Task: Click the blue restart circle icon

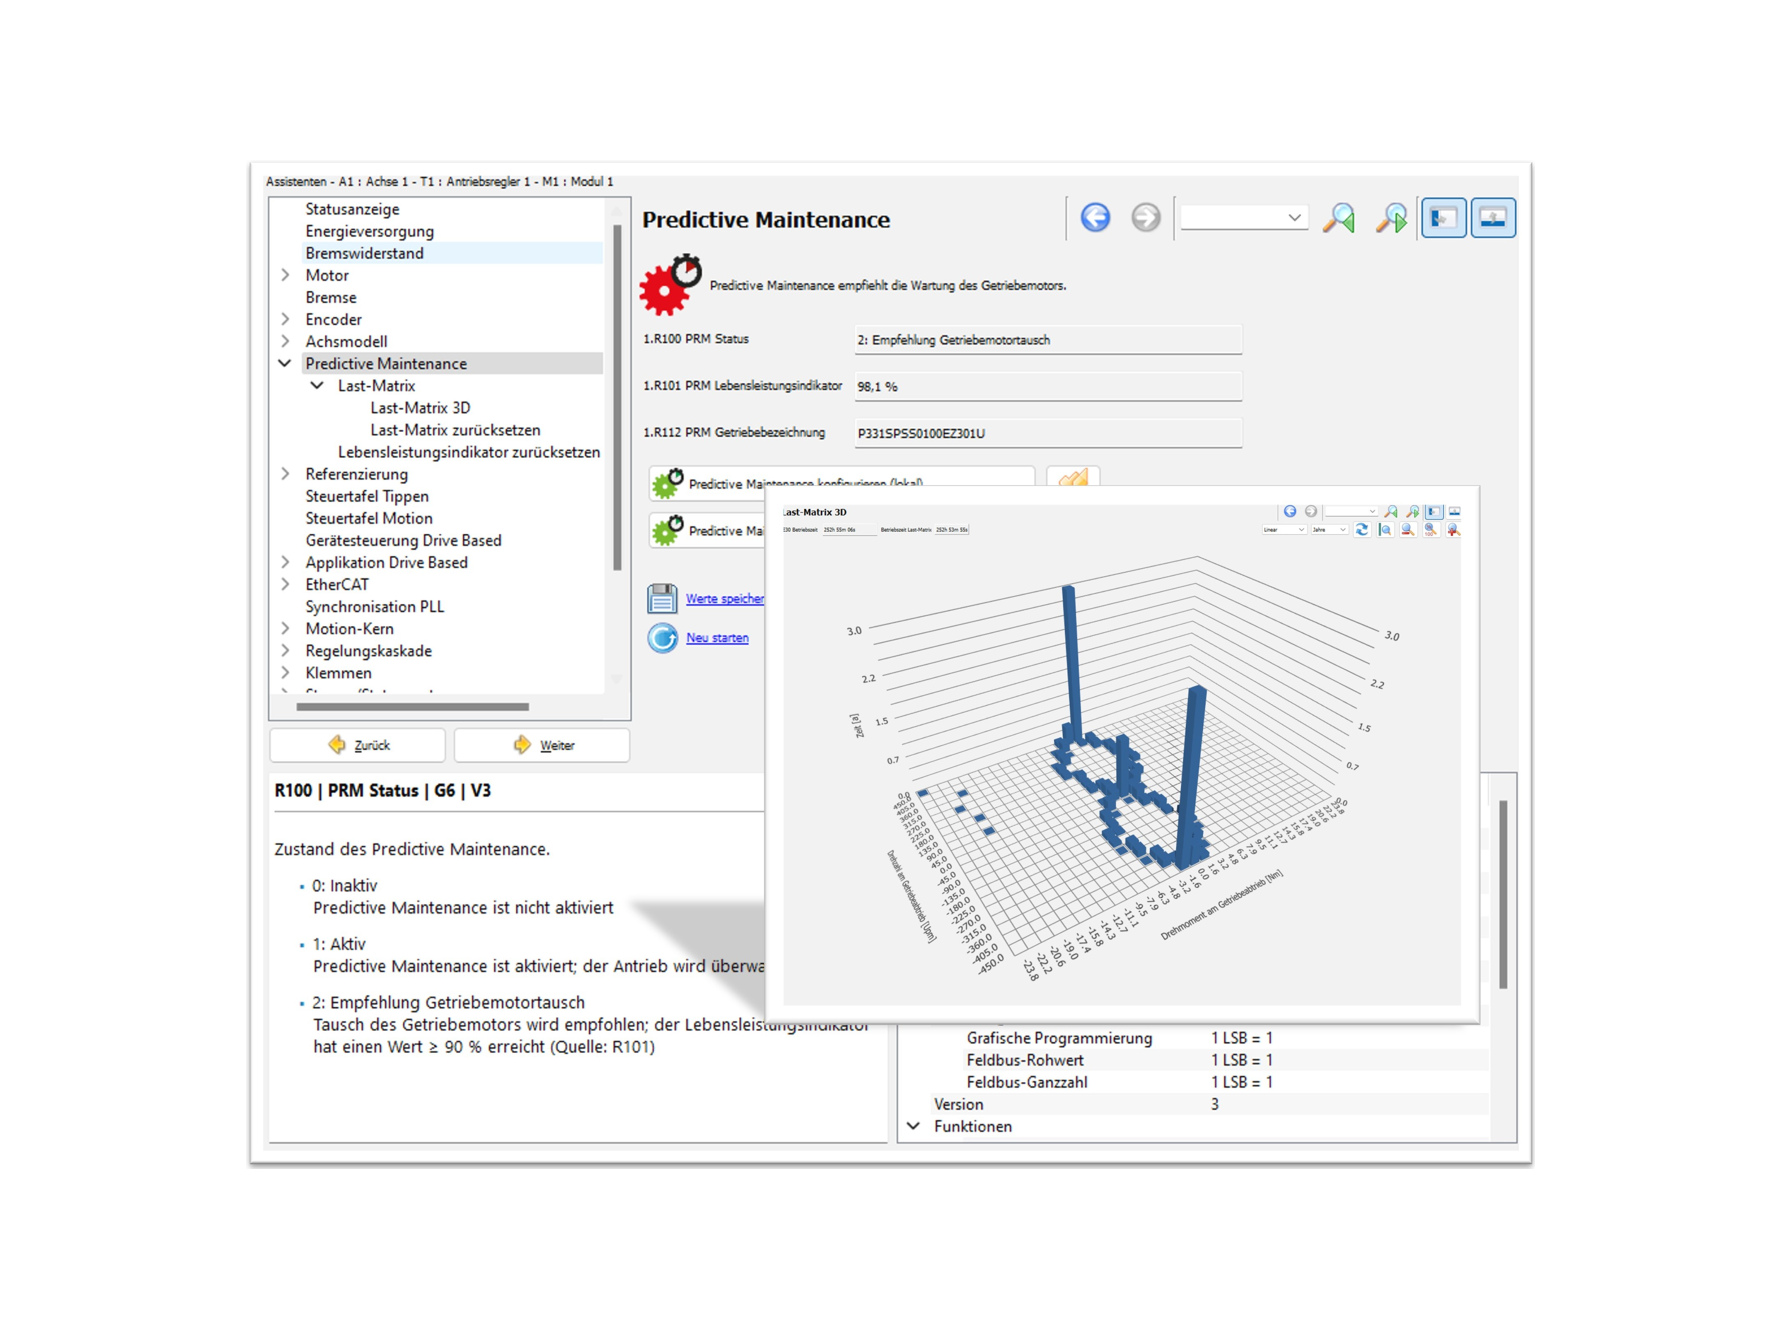Action: click(x=662, y=638)
